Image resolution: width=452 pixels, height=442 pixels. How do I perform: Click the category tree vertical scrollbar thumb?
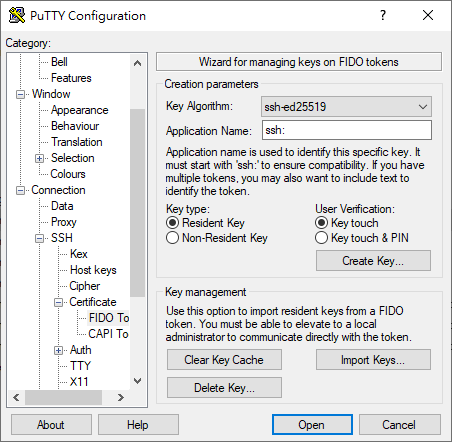tap(137, 203)
